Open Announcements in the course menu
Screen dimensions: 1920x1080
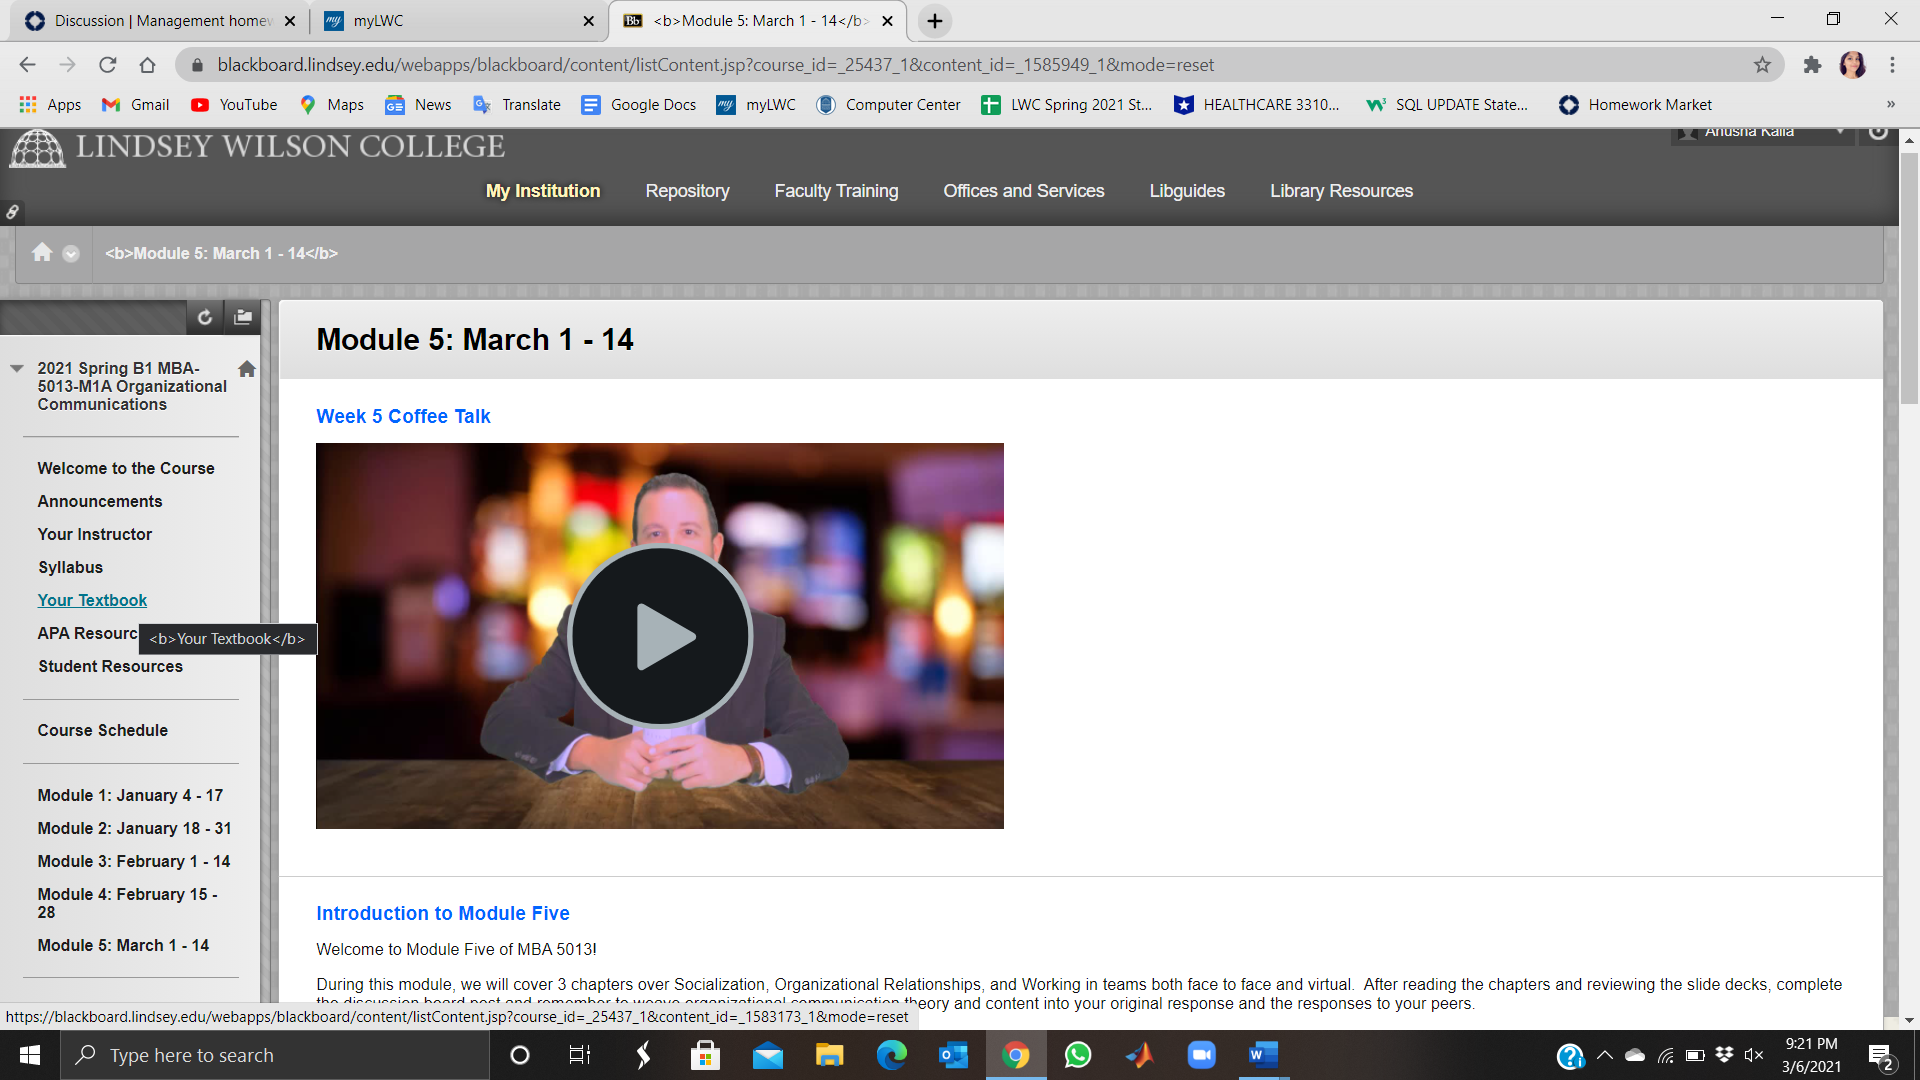100,501
